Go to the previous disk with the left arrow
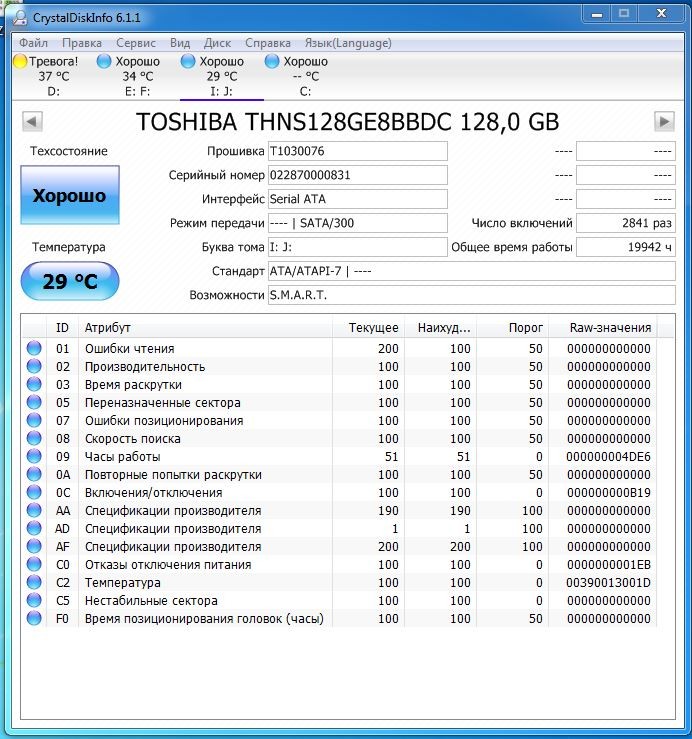The width and height of the screenshot is (692, 739). coord(33,122)
